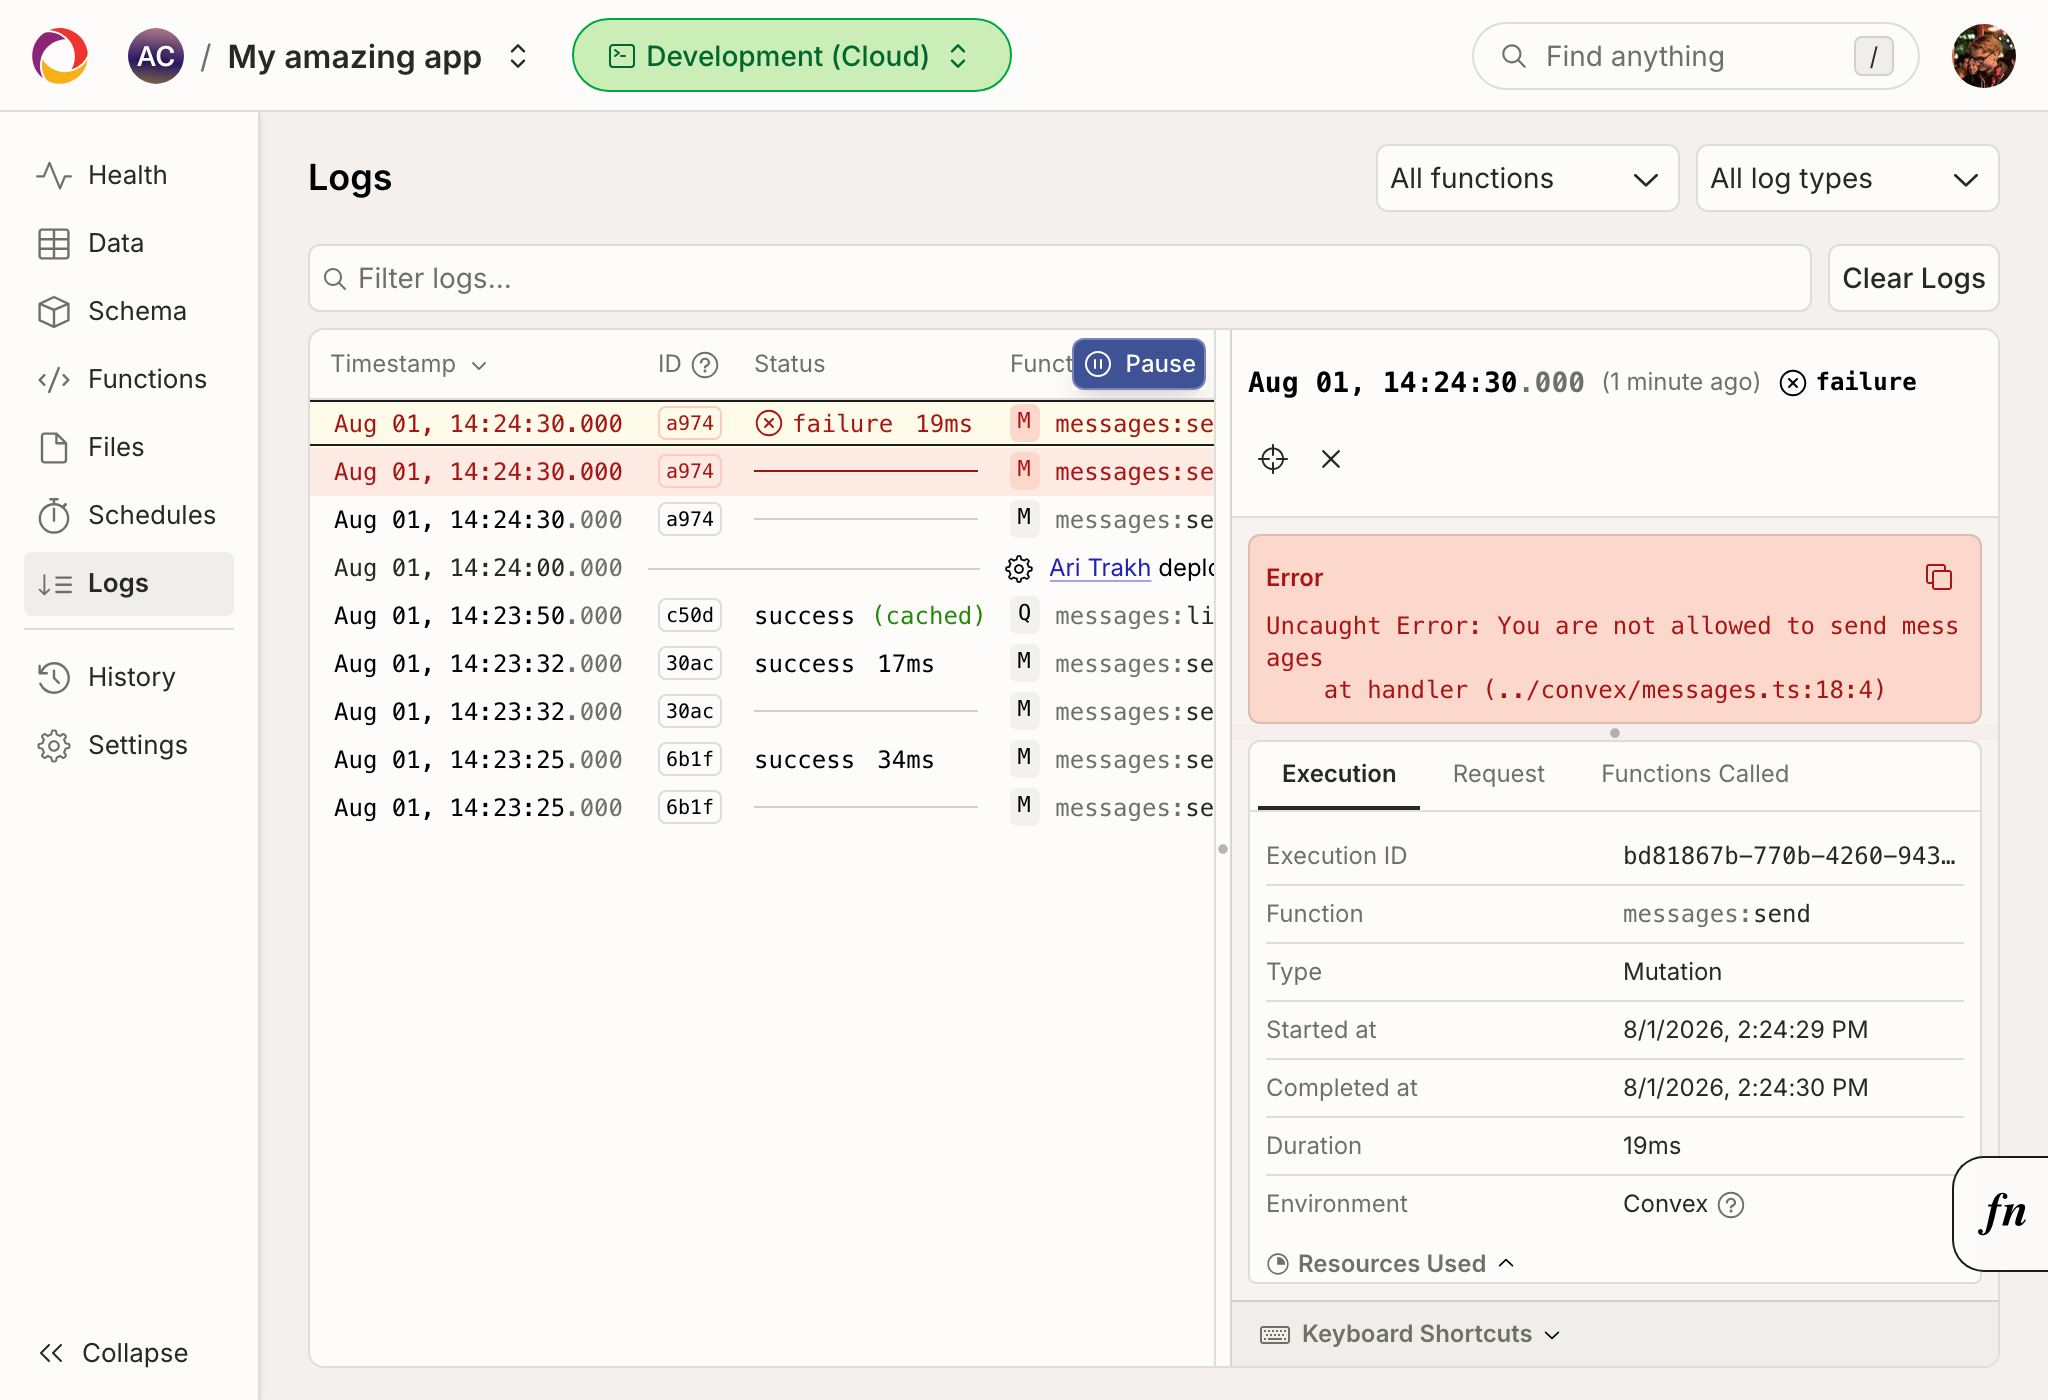The height and width of the screenshot is (1400, 2048).
Task: Collapse the Resources Used section
Action: pyautogui.click(x=1390, y=1264)
